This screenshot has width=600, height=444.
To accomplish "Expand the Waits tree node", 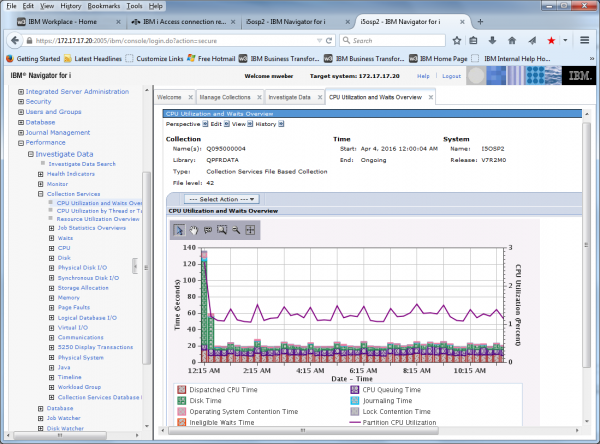I will (51, 238).
